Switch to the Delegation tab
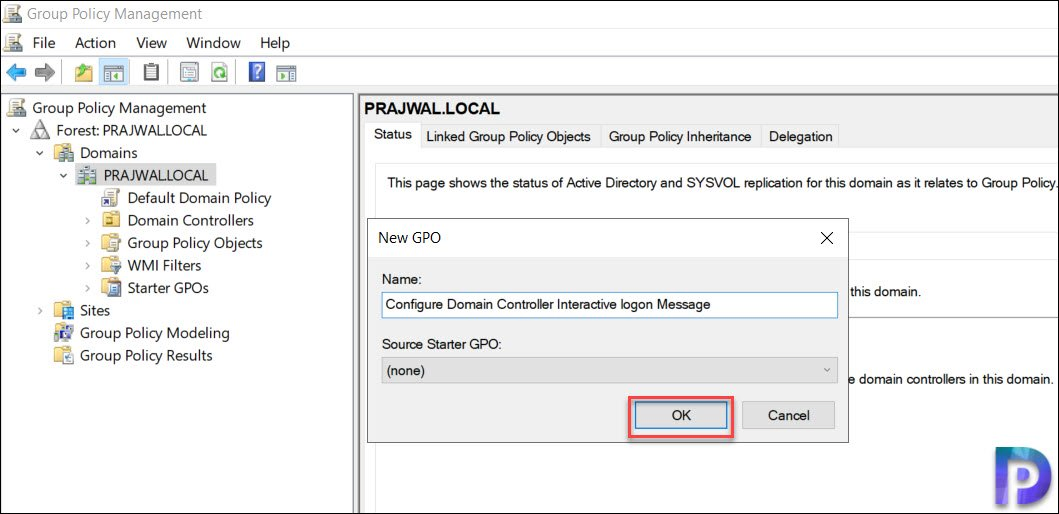Viewport: 1059px width, 514px height. click(800, 136)
